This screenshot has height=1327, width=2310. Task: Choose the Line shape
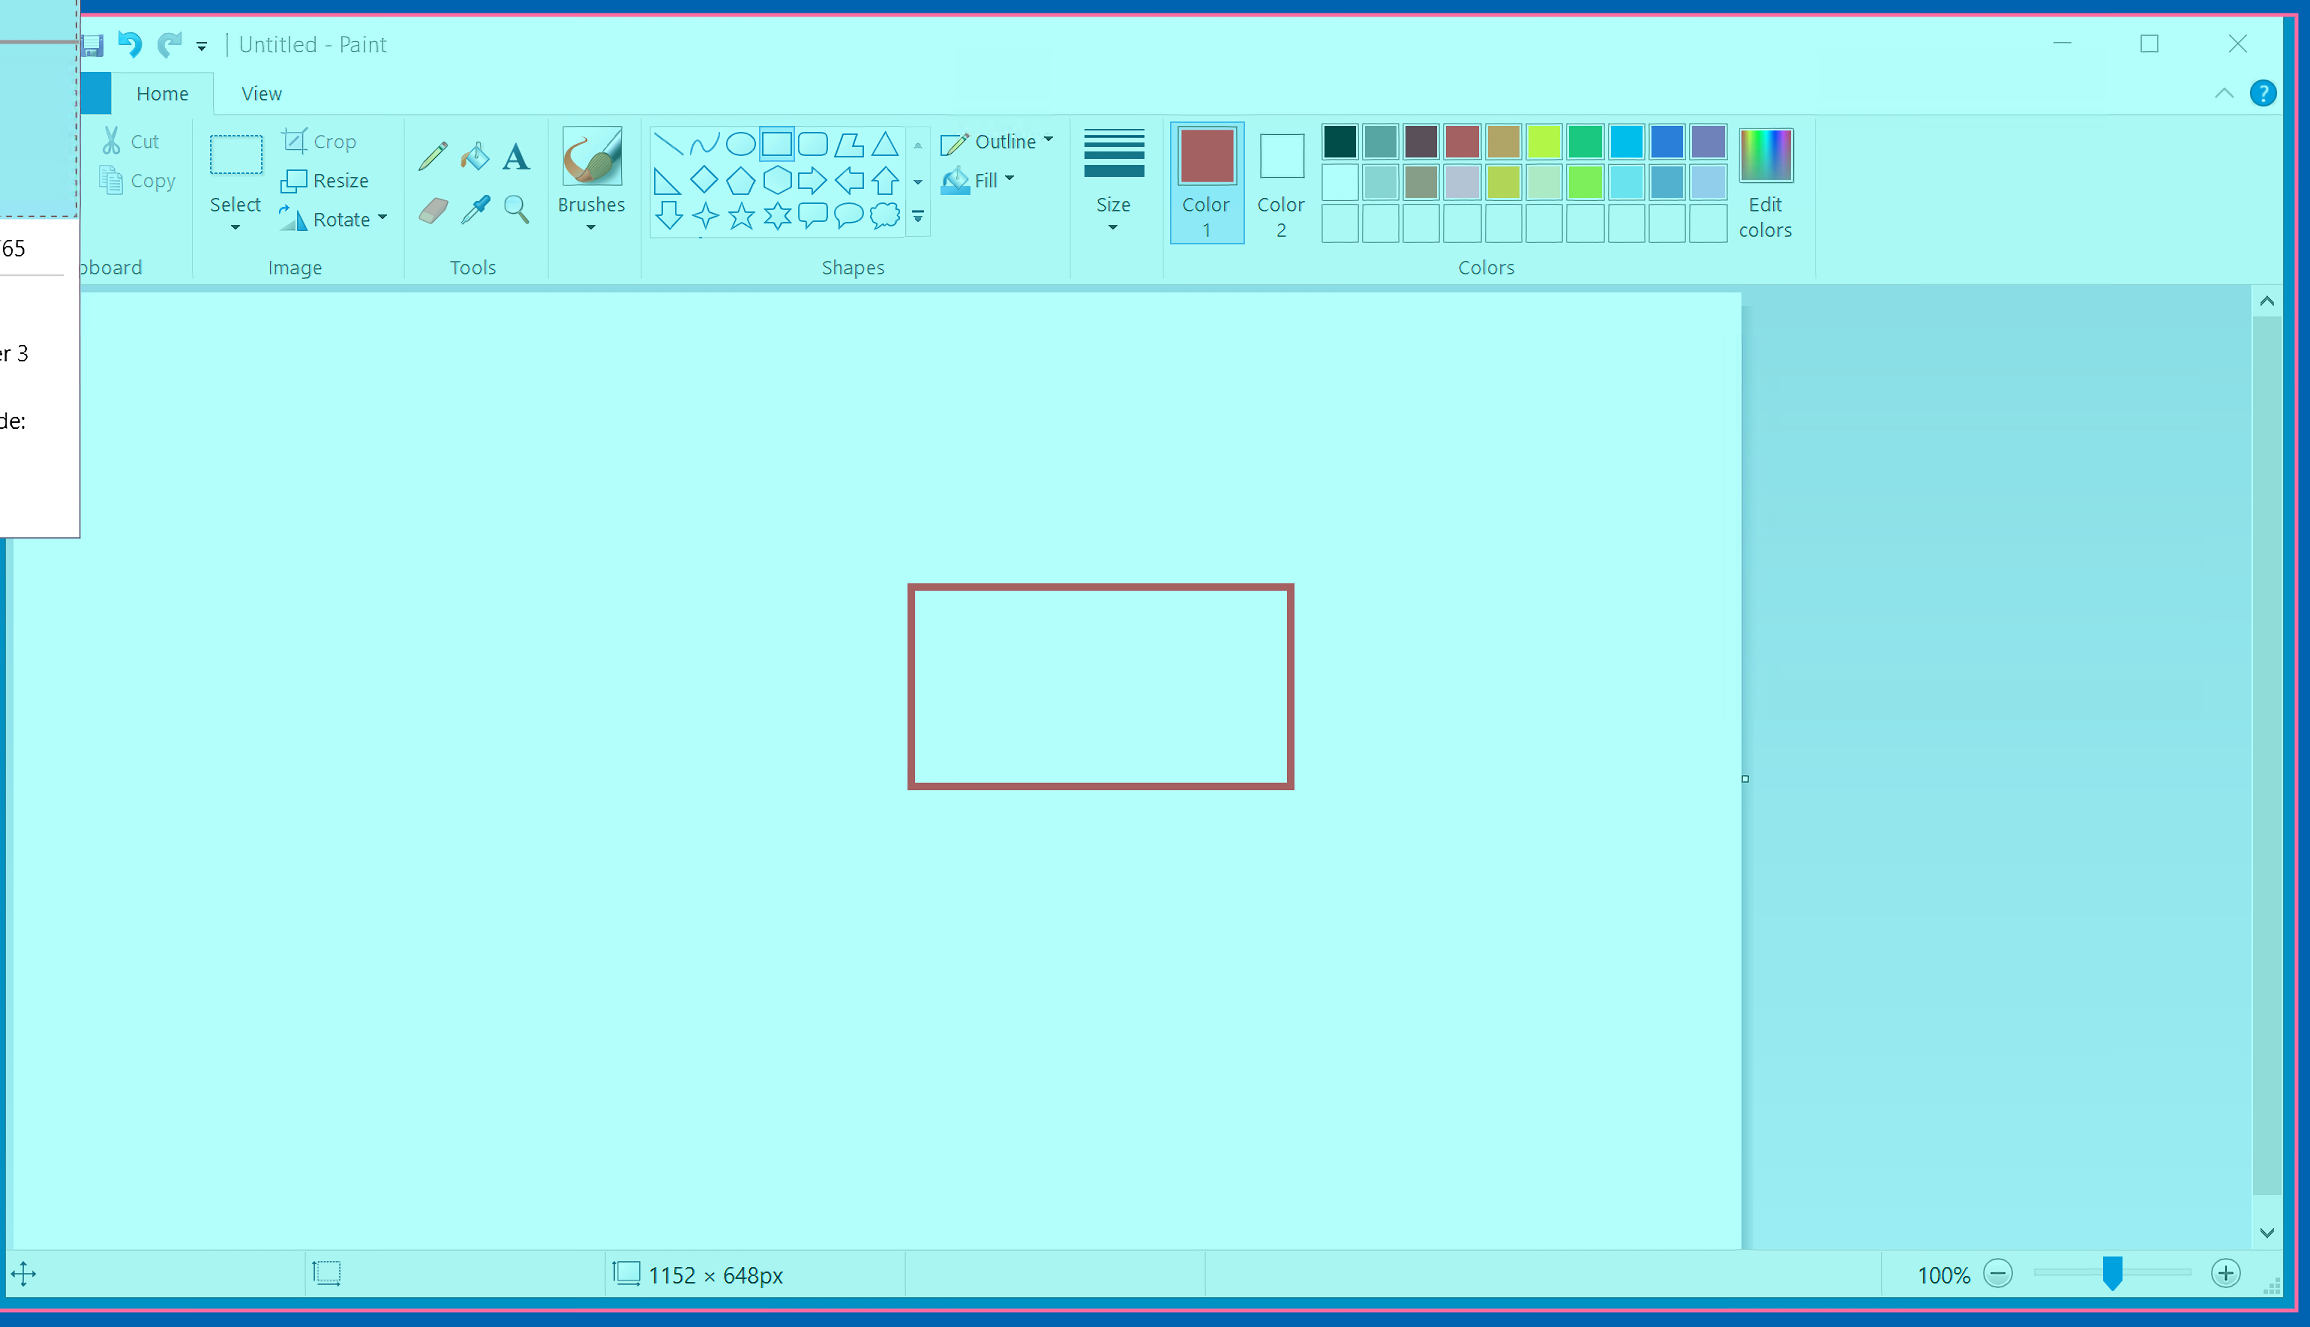coord(668,144)
